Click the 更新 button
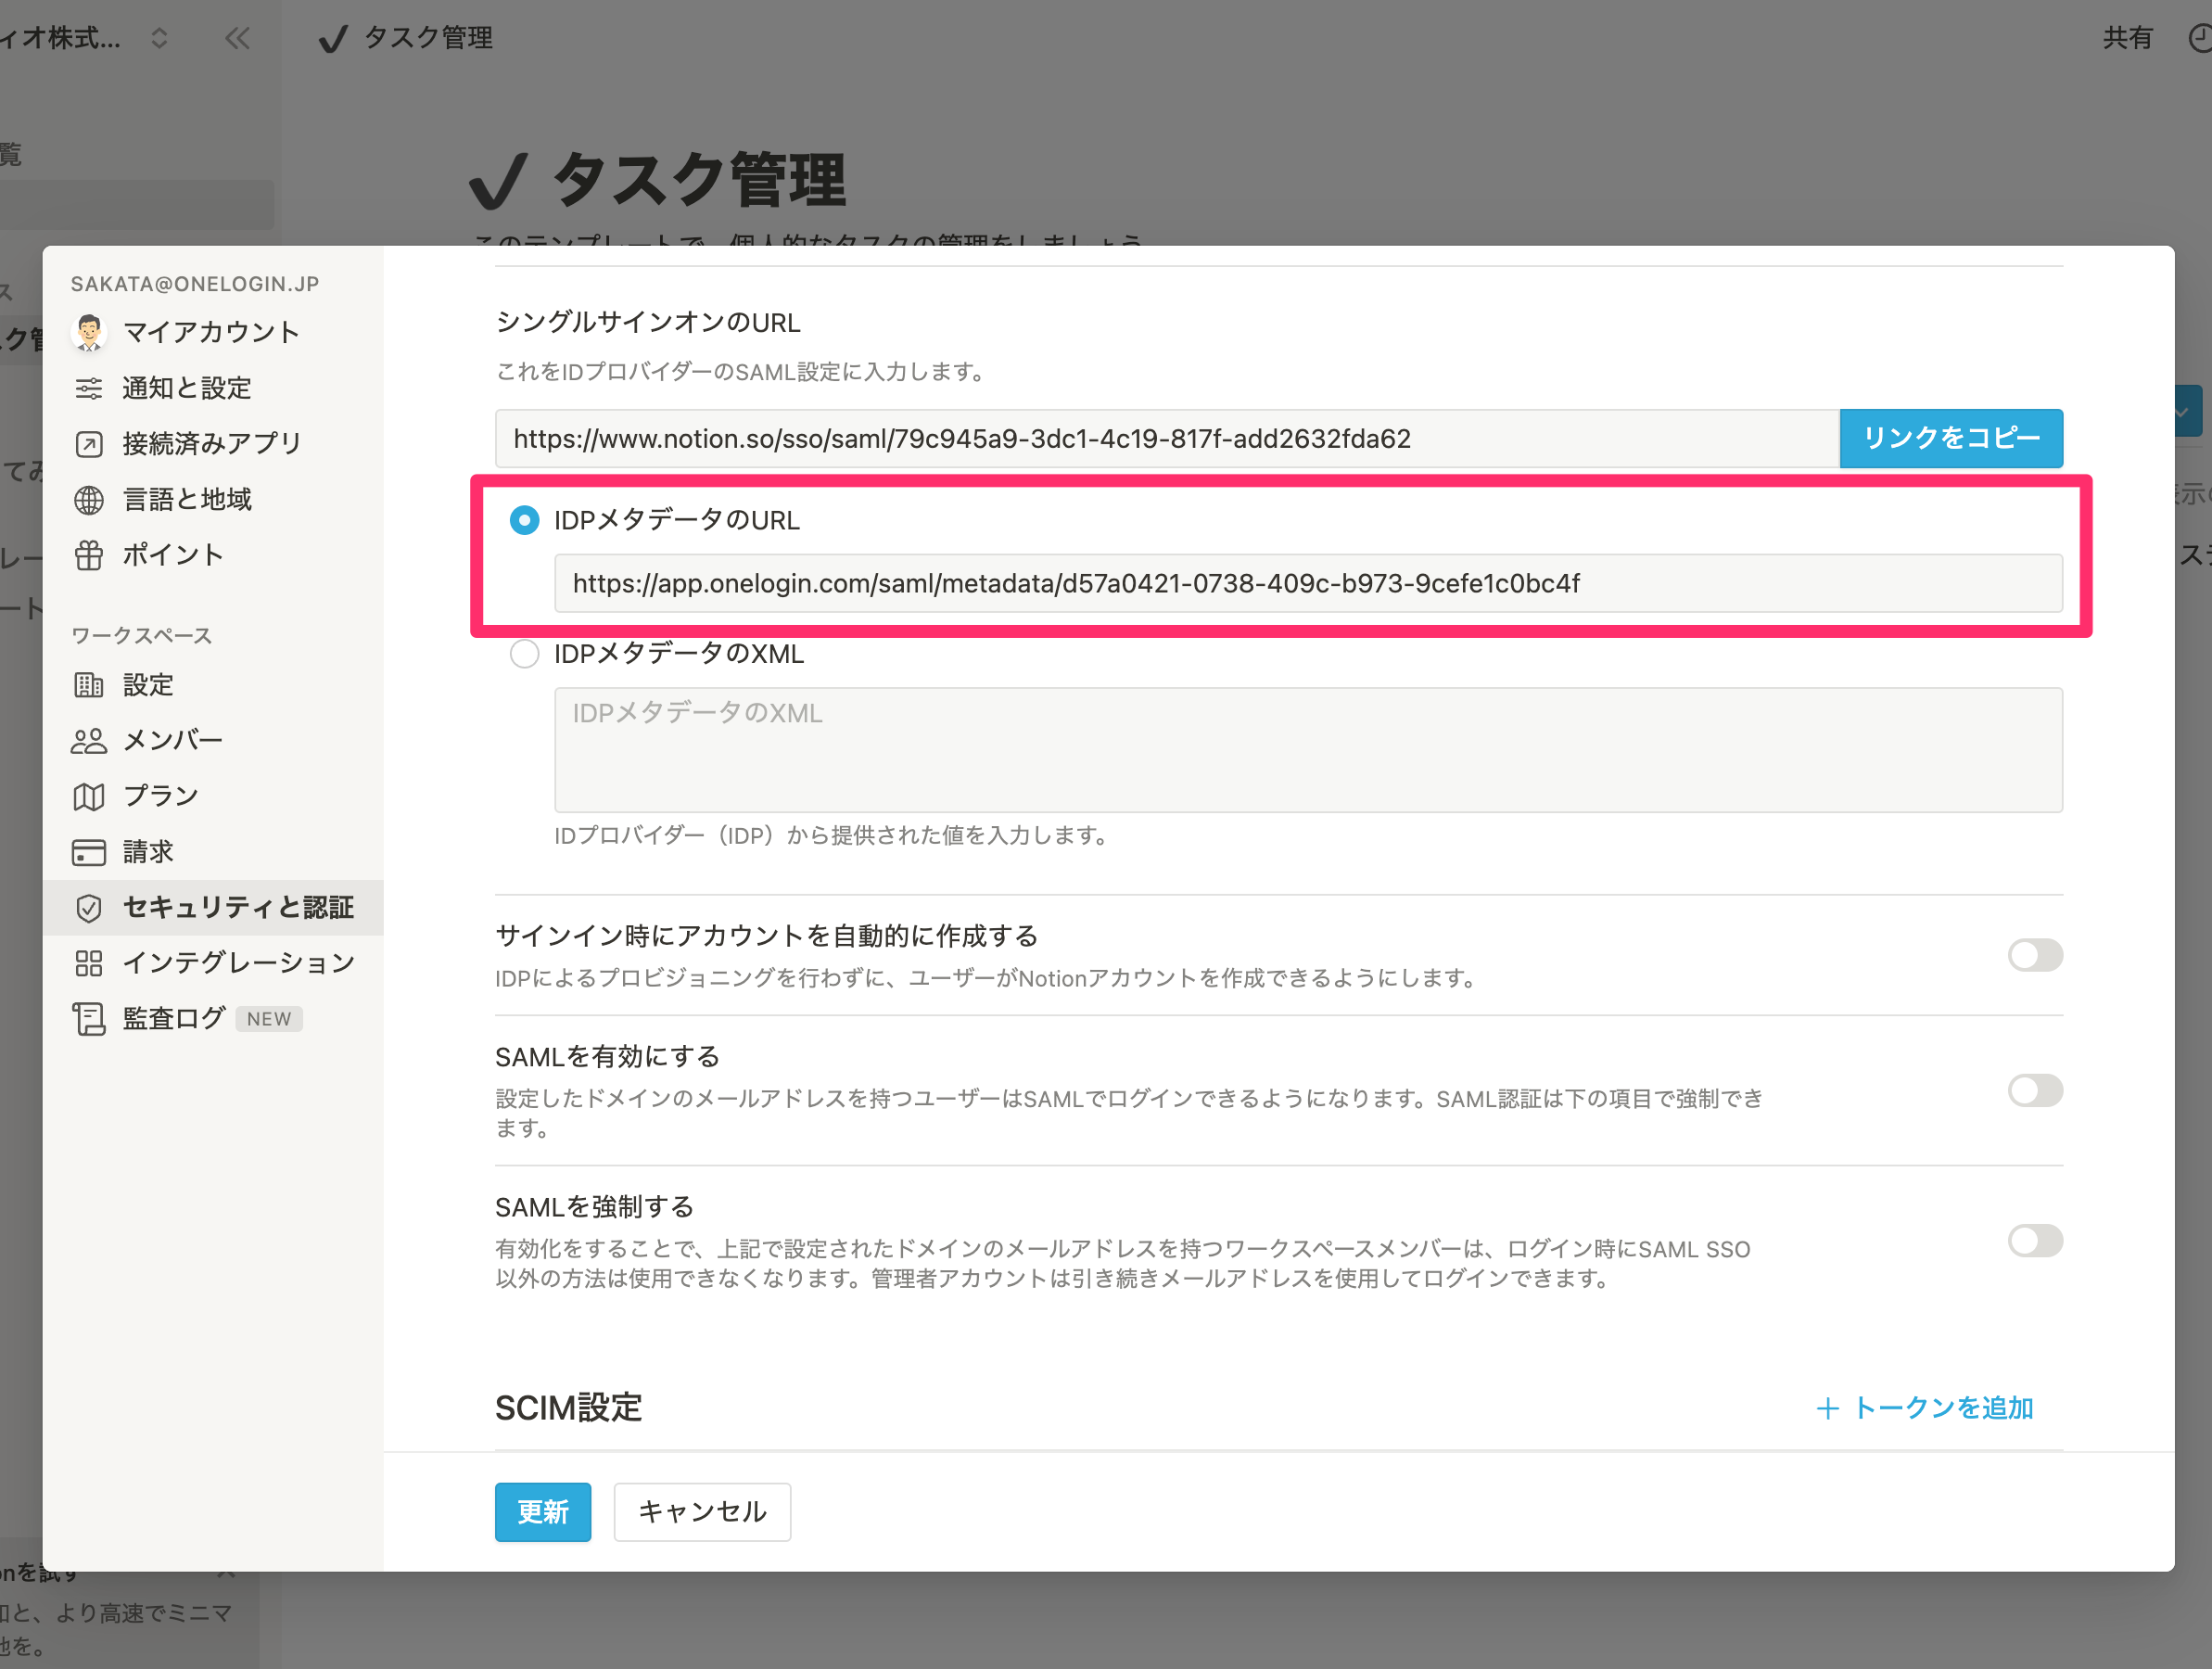The height and width of the screenshot is (1669, 2212). tap(543, 1512)
